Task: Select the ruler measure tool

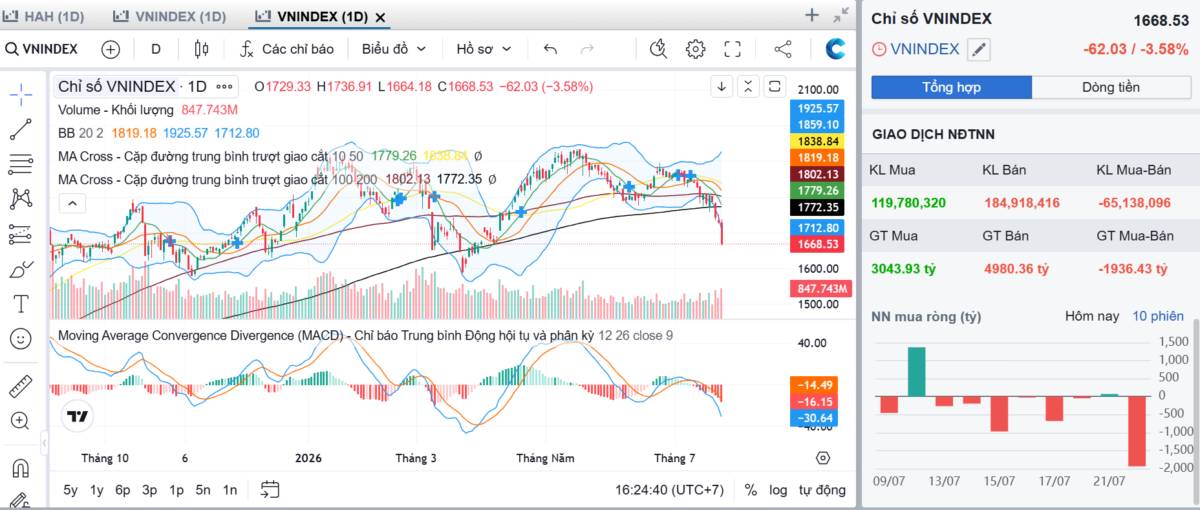Action: pos(21,386)
